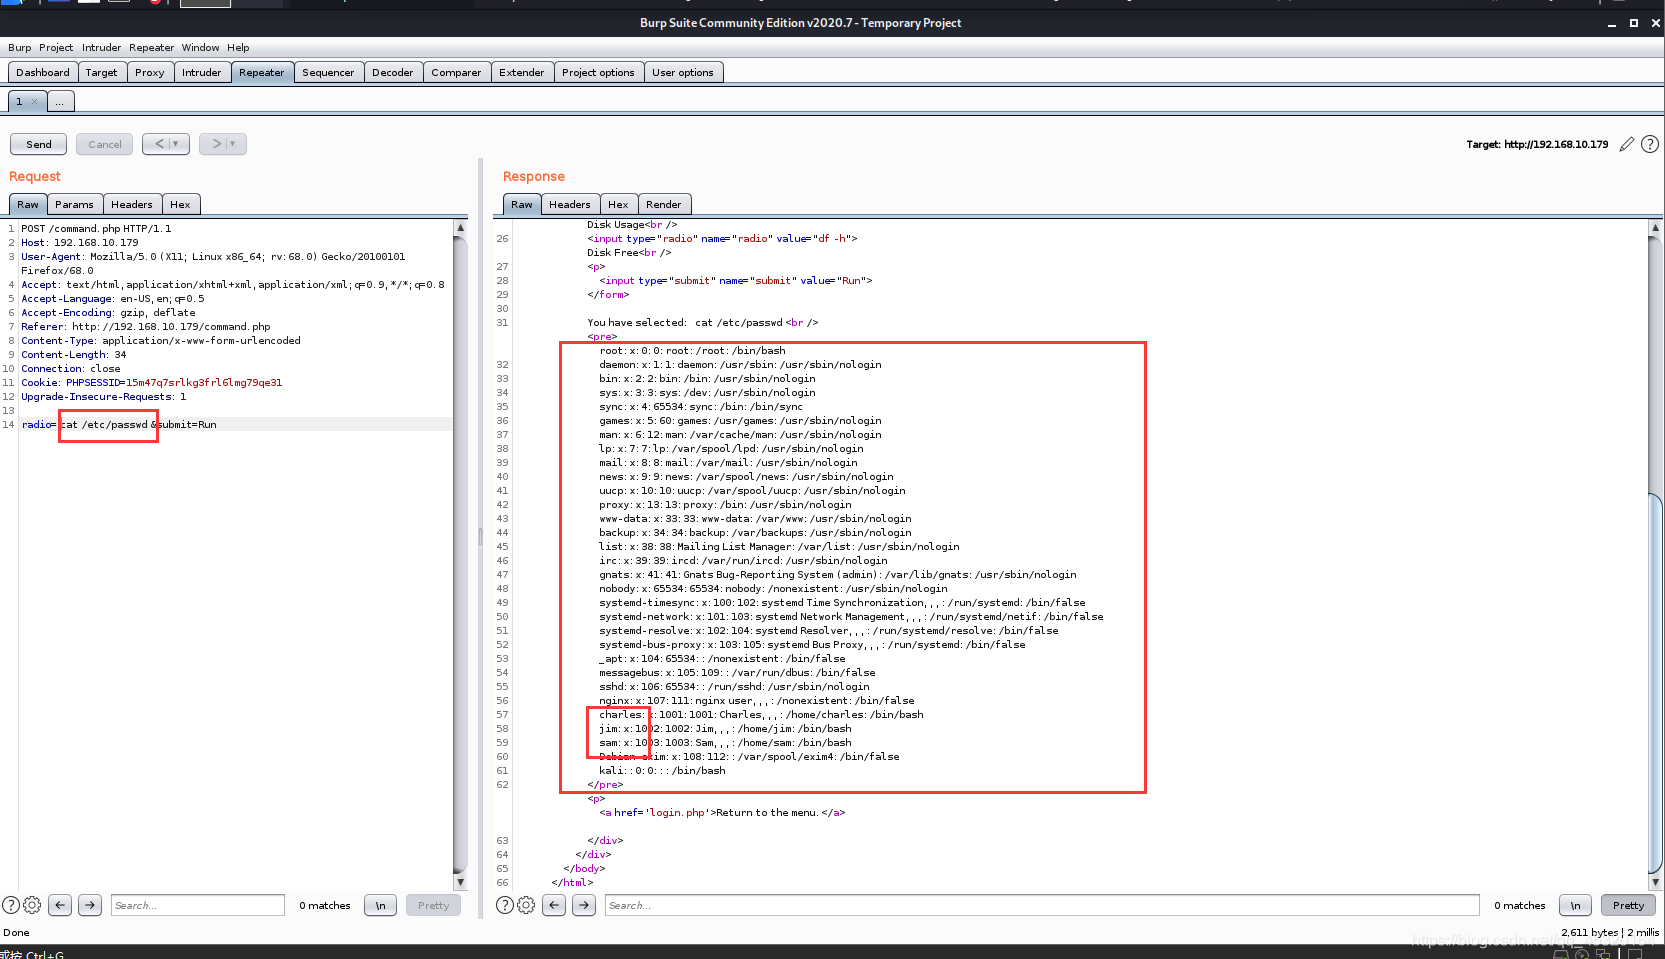Go to next response search match
Screen dimensions: 1665x959
[x=584, y=905]
